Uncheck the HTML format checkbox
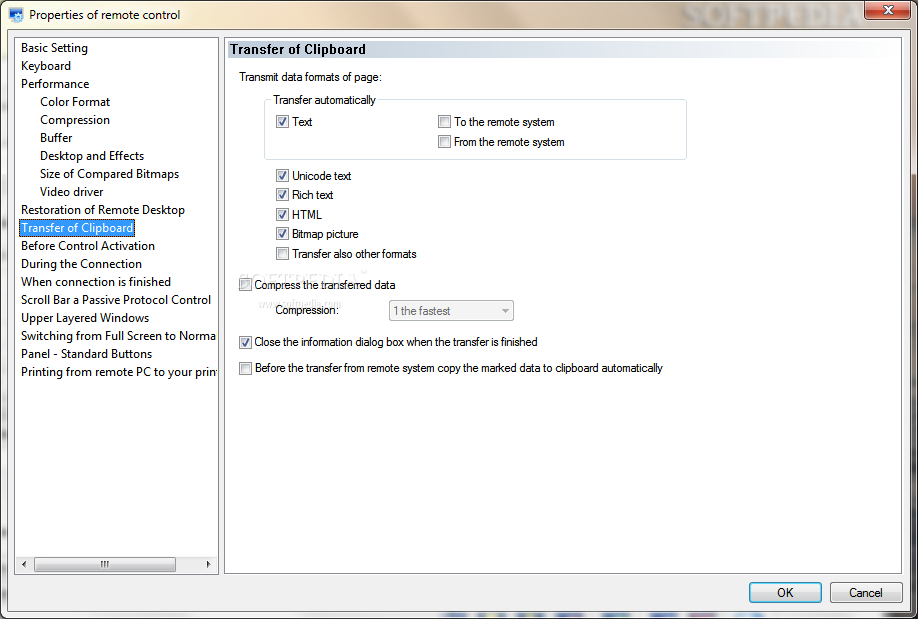Screen dimensions: 918x619 pyautogui.click(x=282, y=214)
